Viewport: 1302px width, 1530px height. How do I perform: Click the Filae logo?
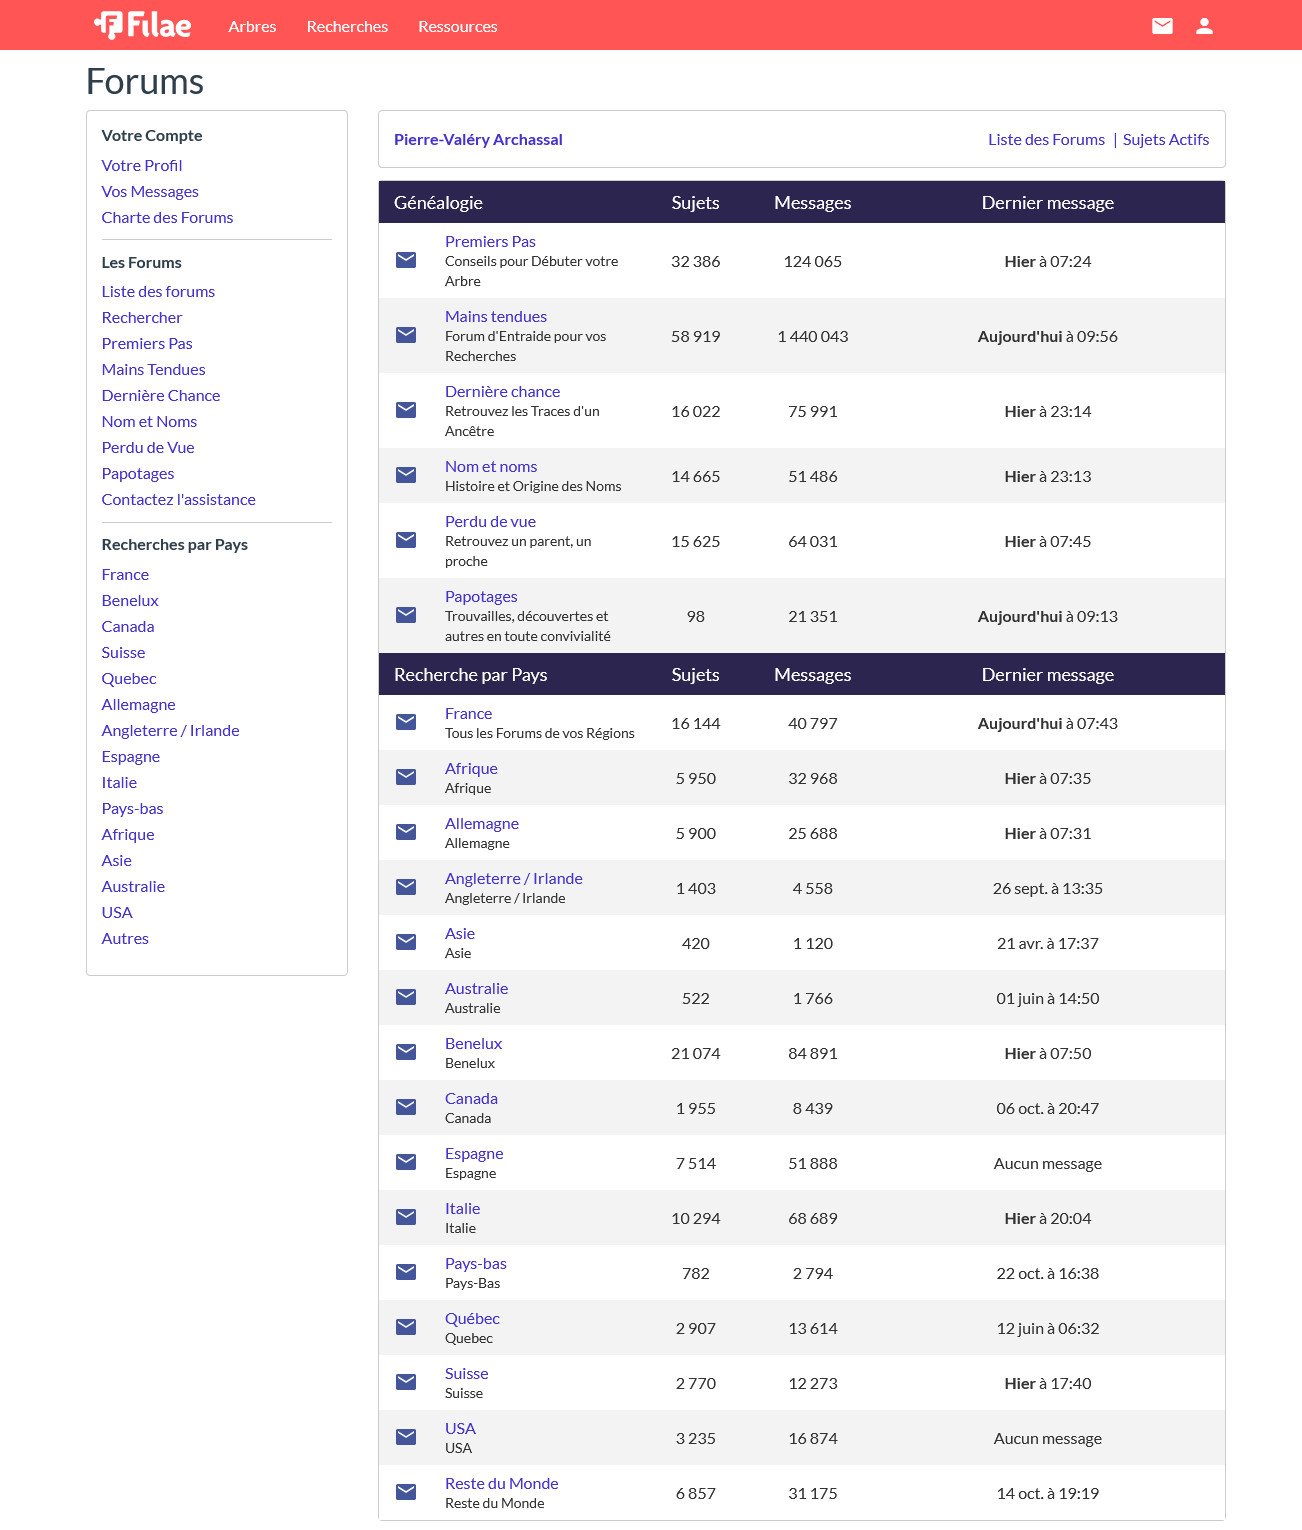[x=141, y=25]
